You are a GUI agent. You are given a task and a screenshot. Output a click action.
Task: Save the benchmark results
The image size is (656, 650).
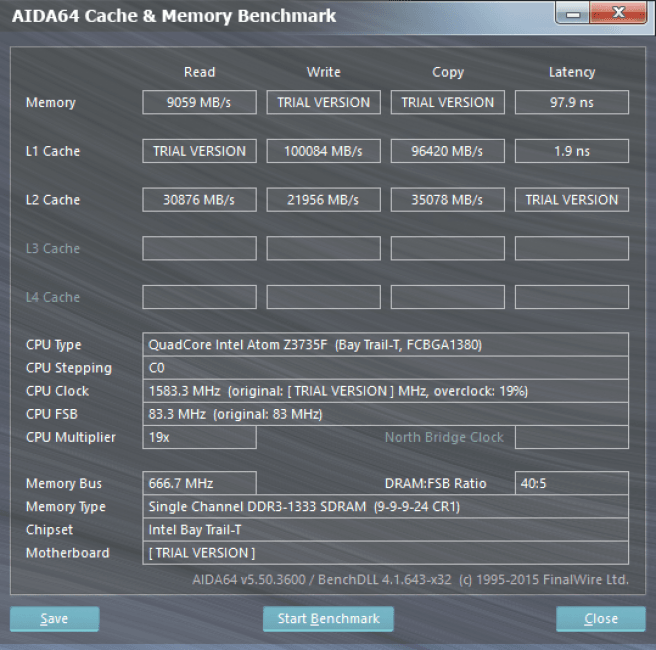point(54,619)
